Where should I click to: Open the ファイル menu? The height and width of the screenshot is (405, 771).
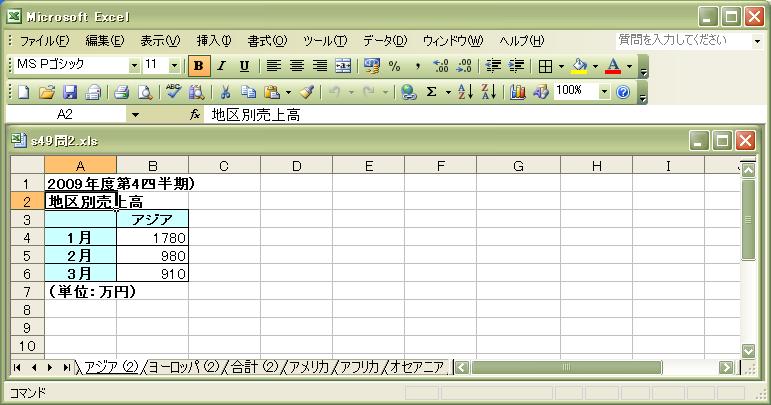(x=44, y=41)
